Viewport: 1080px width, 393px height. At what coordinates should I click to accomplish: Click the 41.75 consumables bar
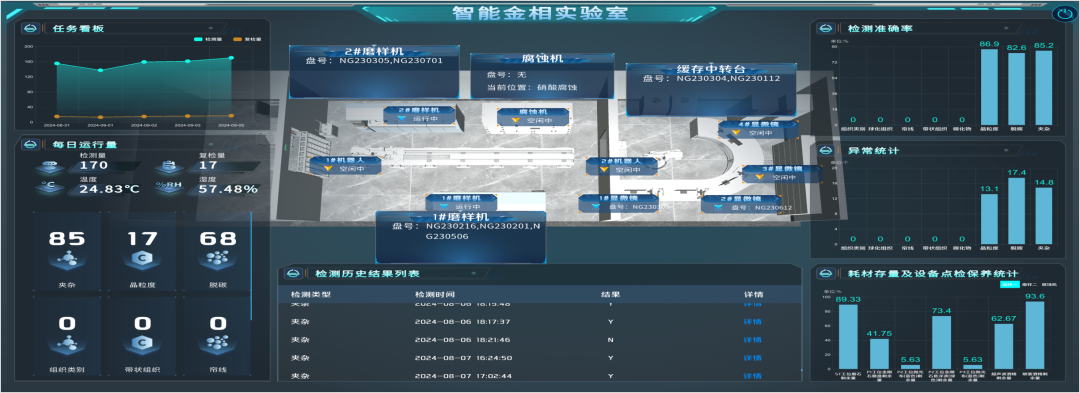tap(880, 353)
